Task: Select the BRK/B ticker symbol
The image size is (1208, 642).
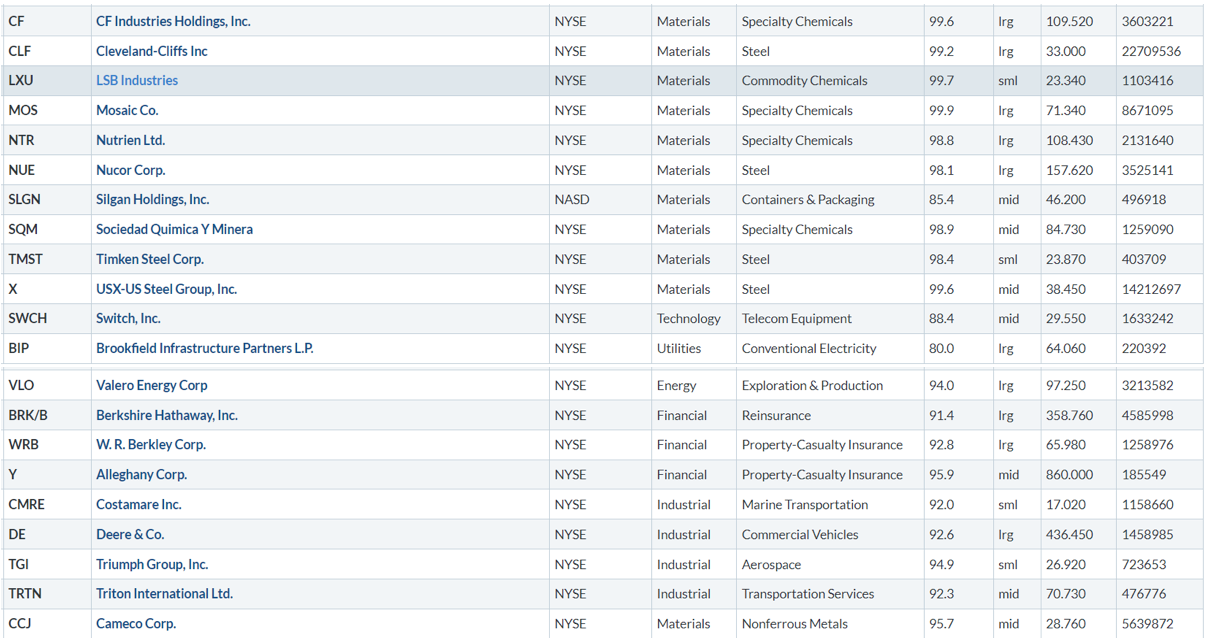Action: pyautogui.click(x=28, y=416)
